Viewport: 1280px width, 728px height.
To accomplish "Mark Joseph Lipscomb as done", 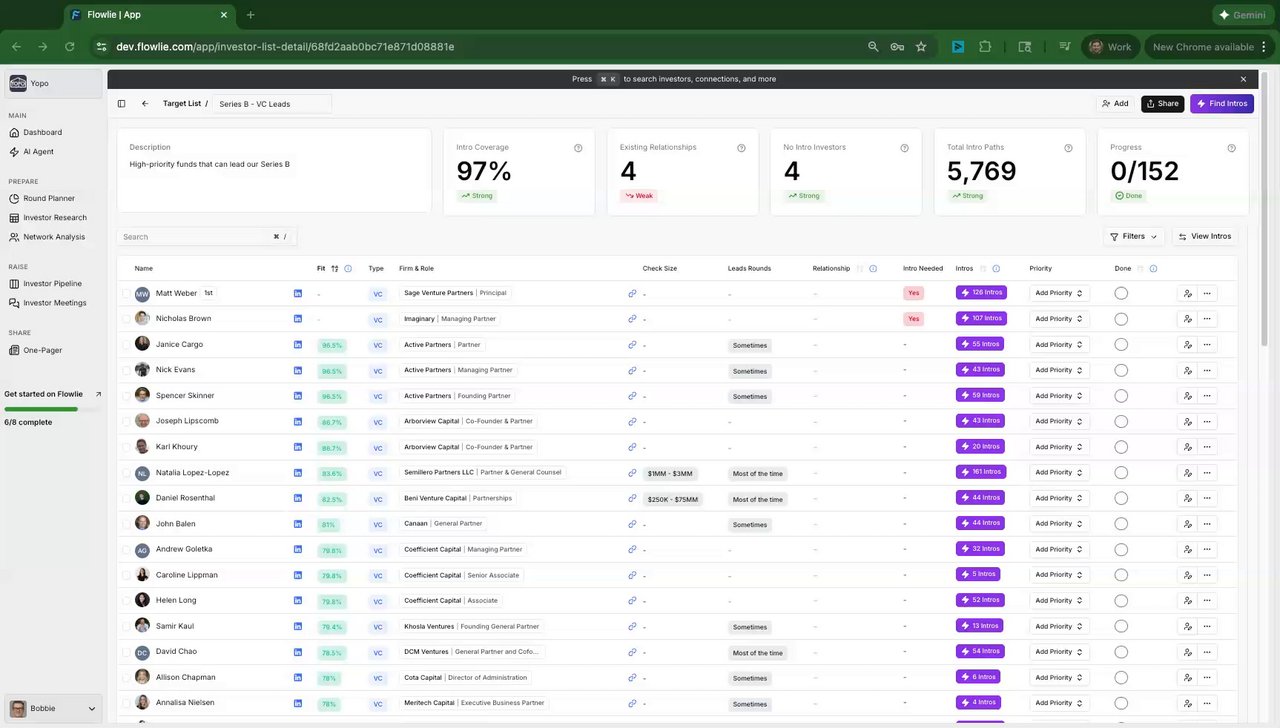I will click(x=1121, y=421).
